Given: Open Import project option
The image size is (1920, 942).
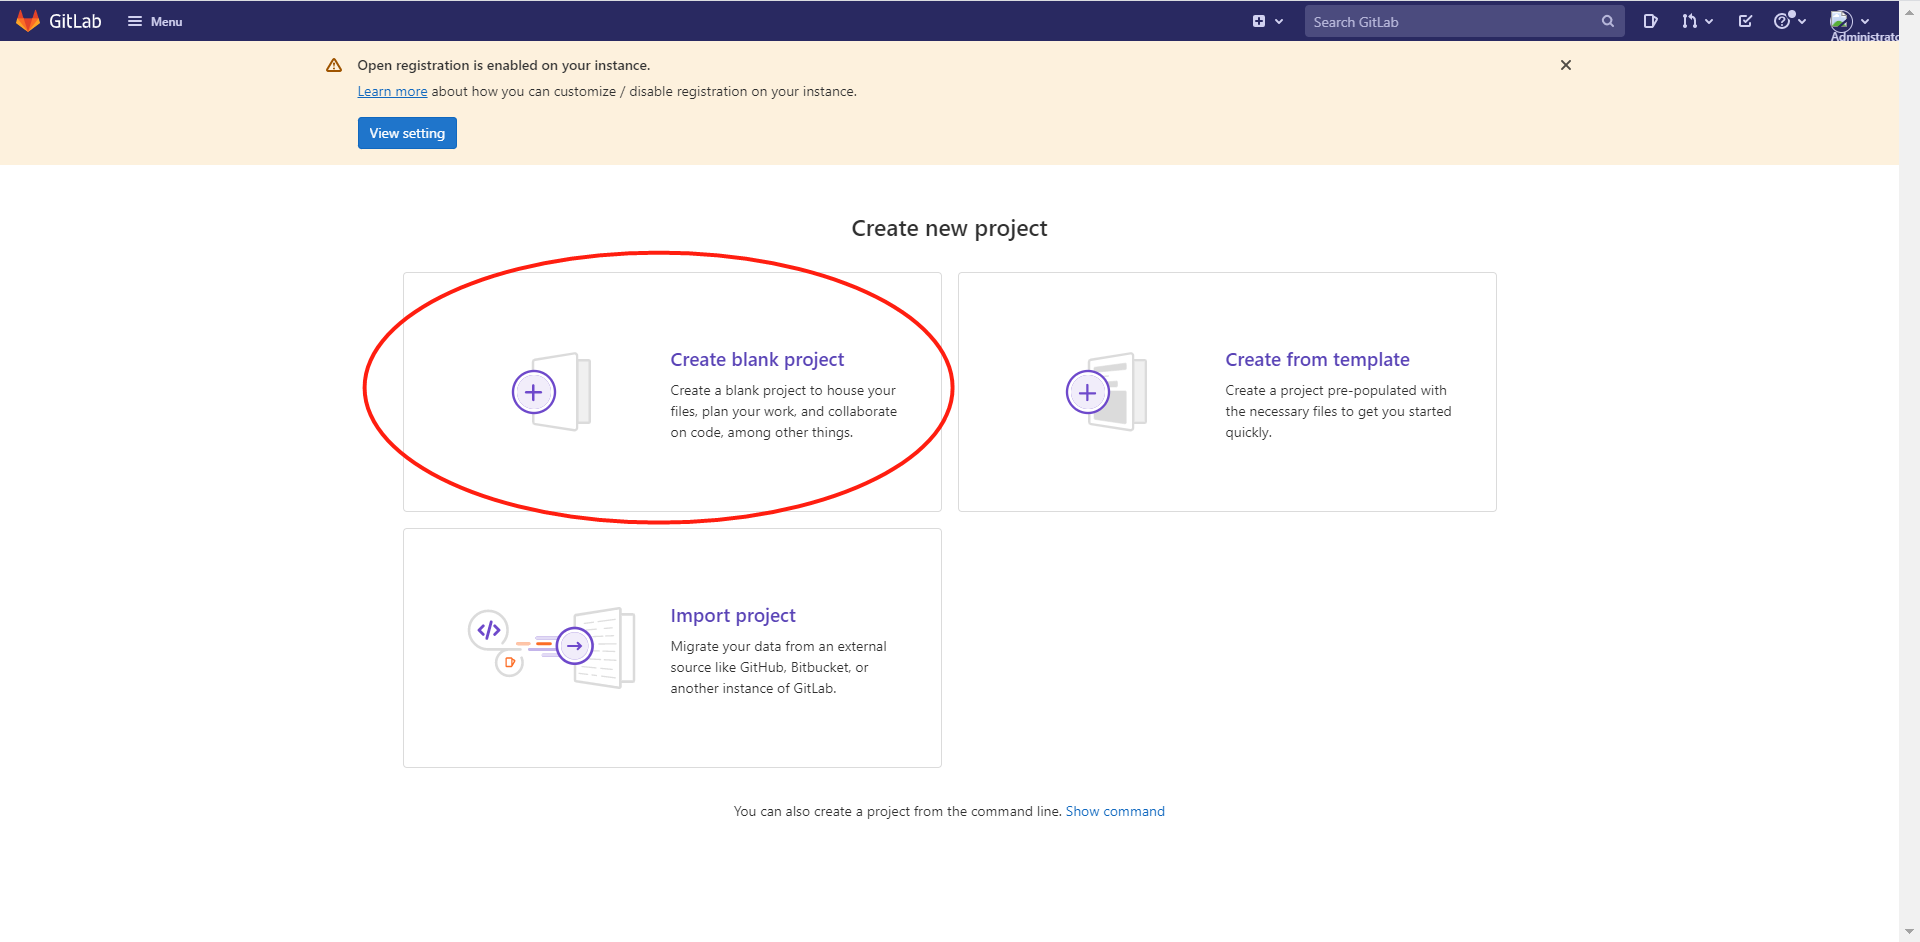Looking at the screenshot, I should click(733, 615).
